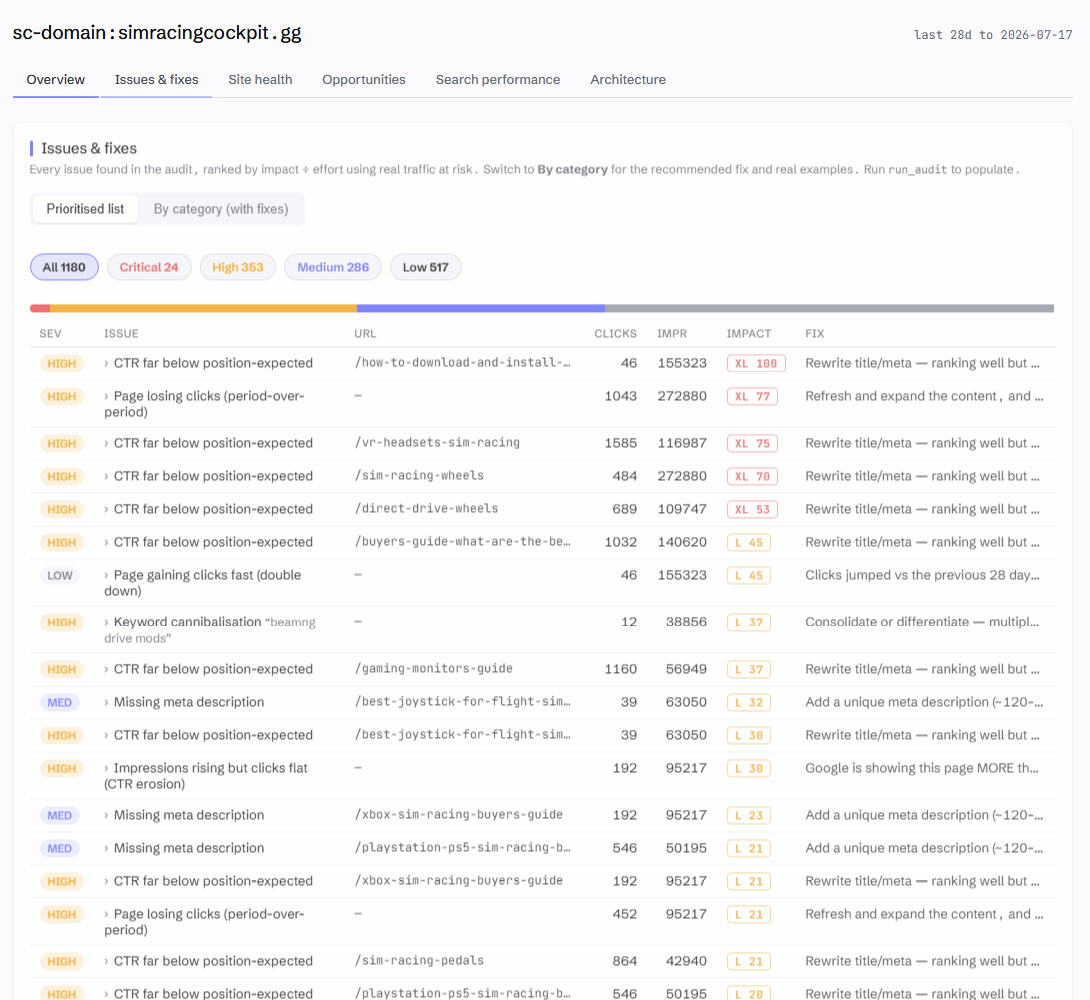This screenshot has width=1090, height=1000.
Task: Expand CTR issue for /how-to-download-and-install row
Action: pyautogui.click(x=209, y=363)
